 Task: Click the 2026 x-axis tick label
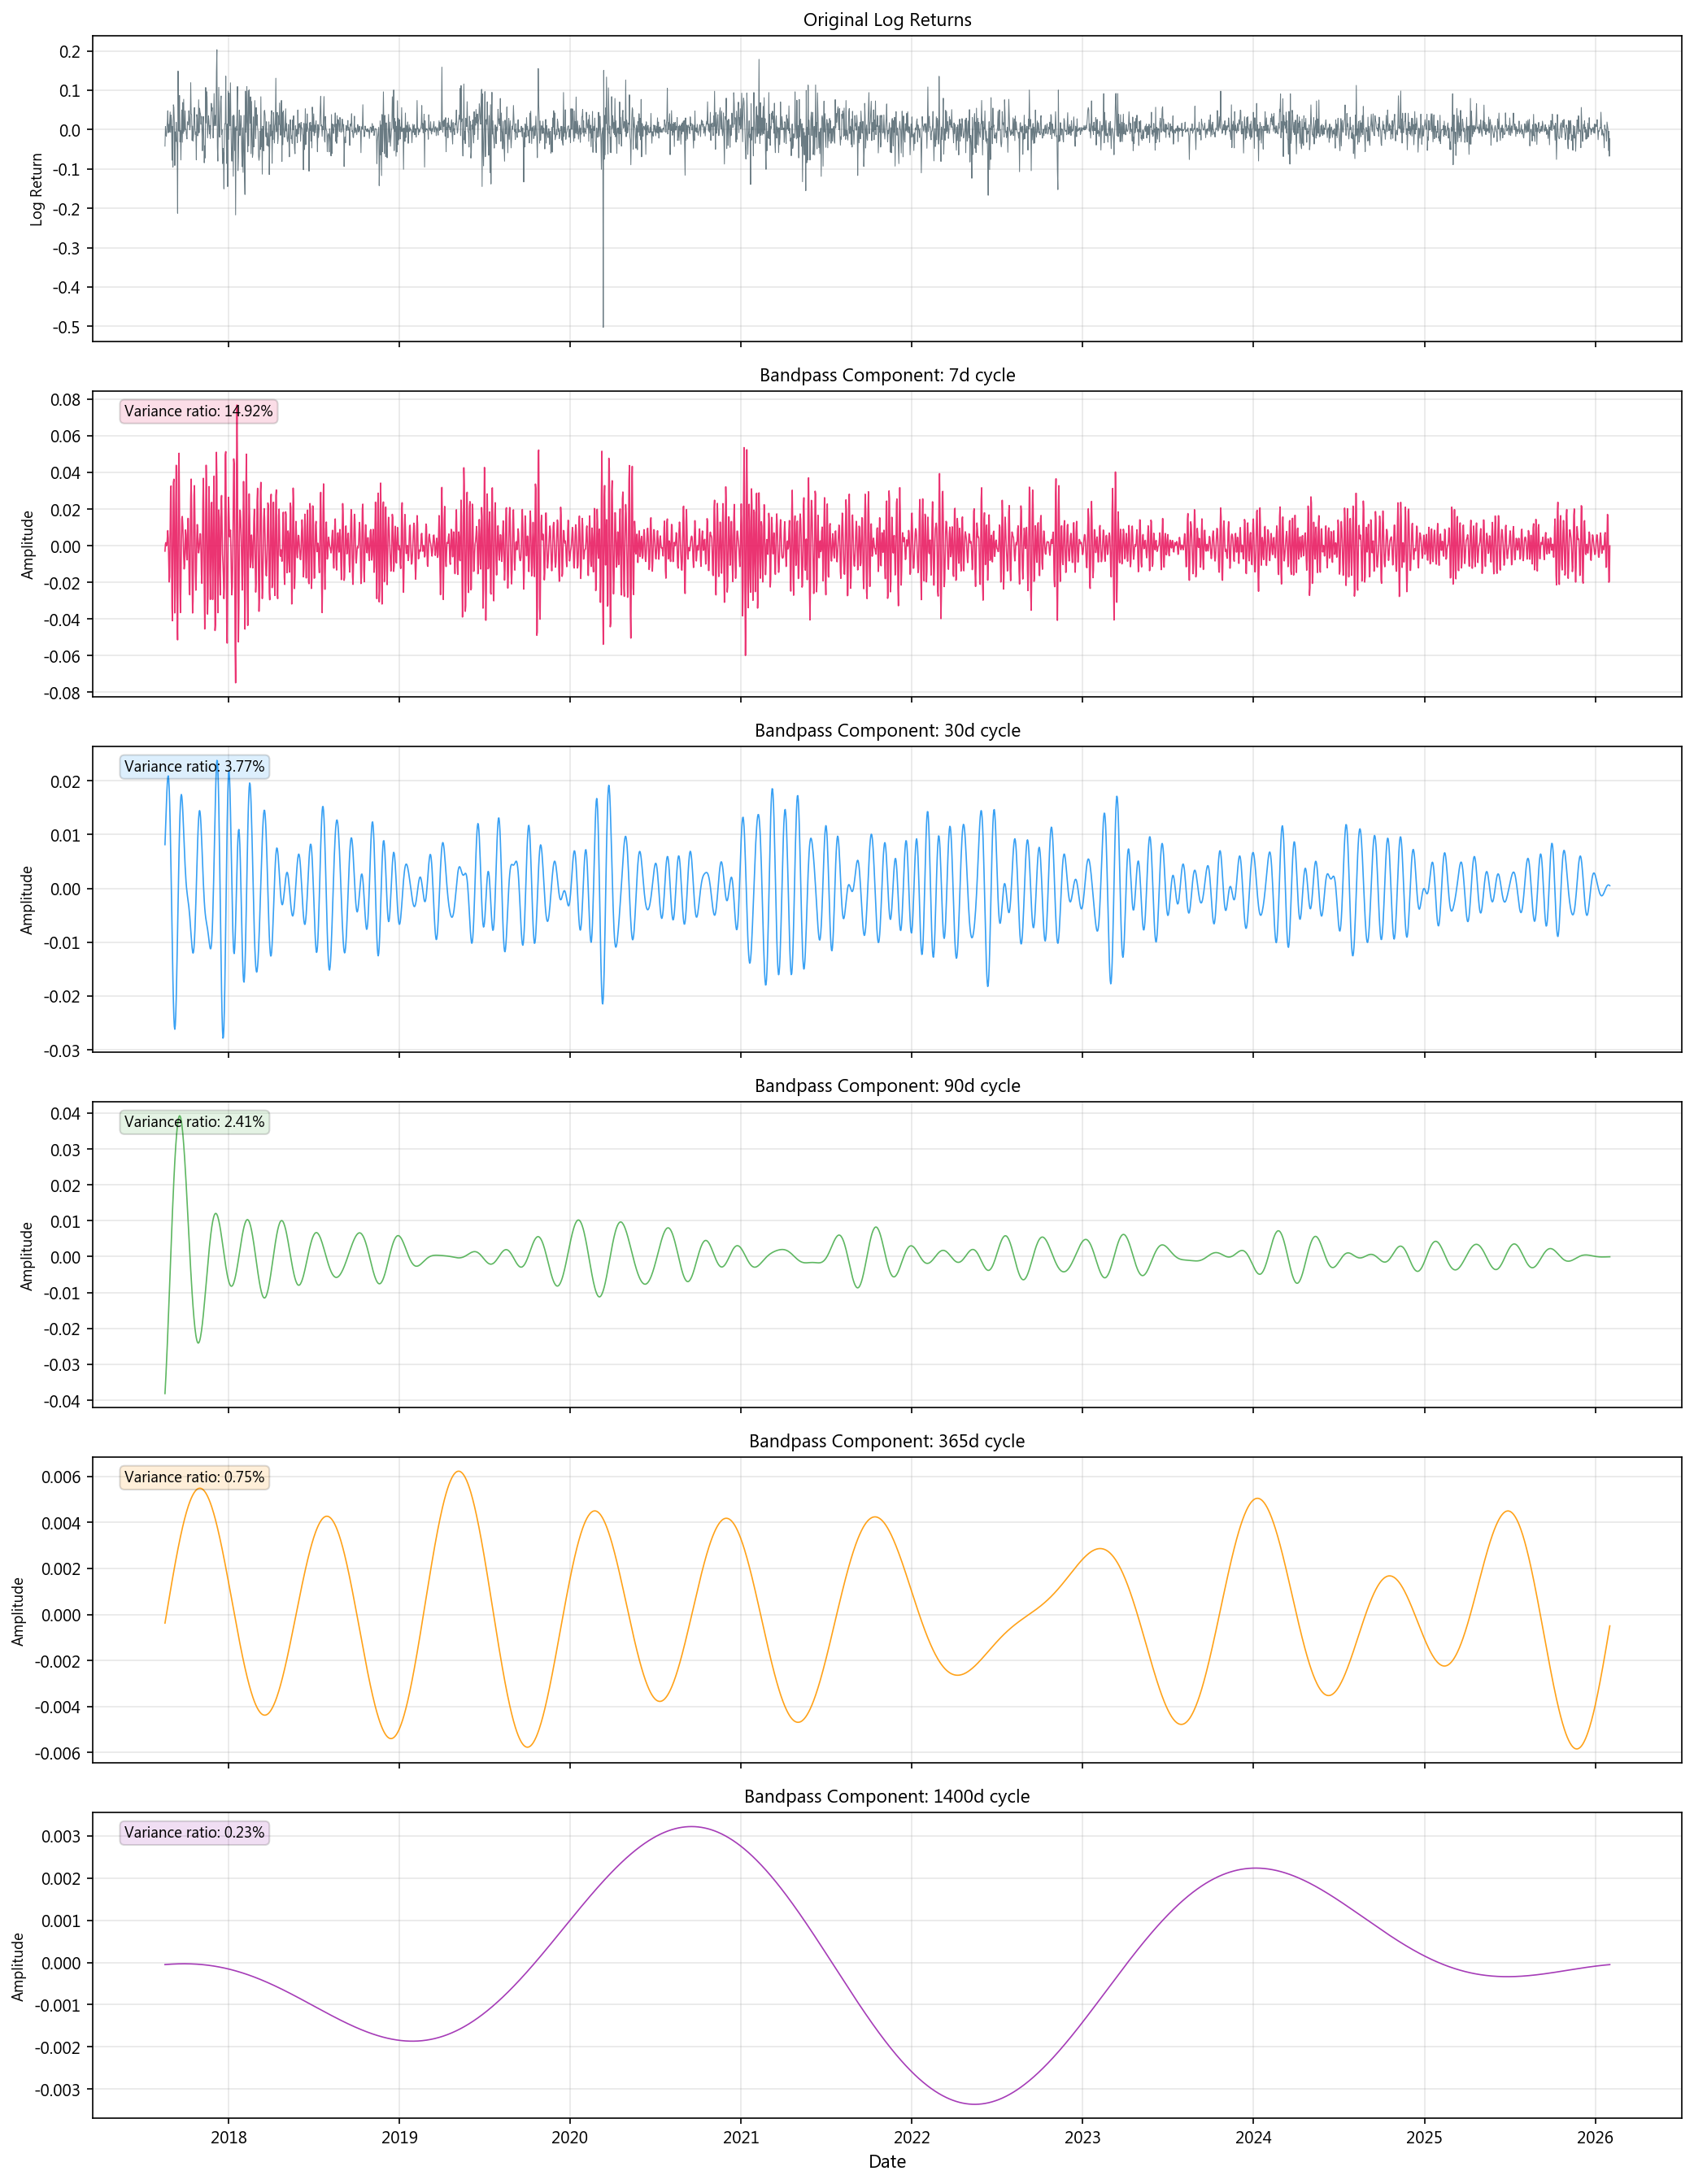coord(1594,2137)
